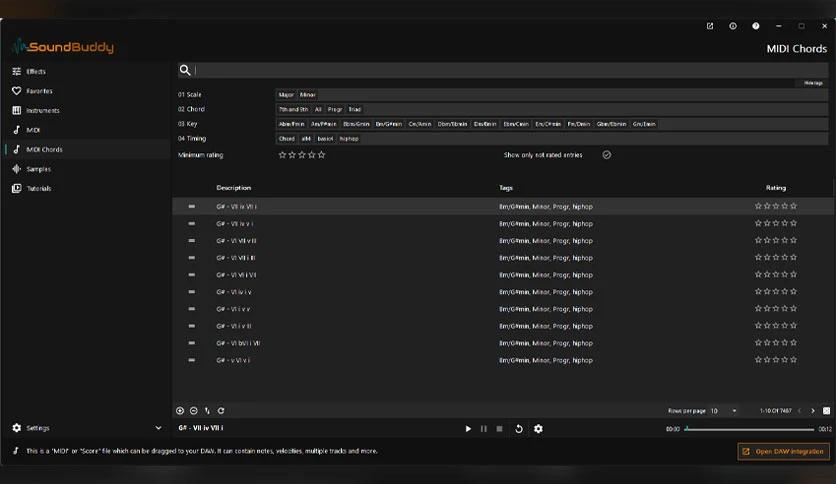Open the Rows per page dropdown
Image resolution: width=836 pixels, height=484 pixels.
724,410
